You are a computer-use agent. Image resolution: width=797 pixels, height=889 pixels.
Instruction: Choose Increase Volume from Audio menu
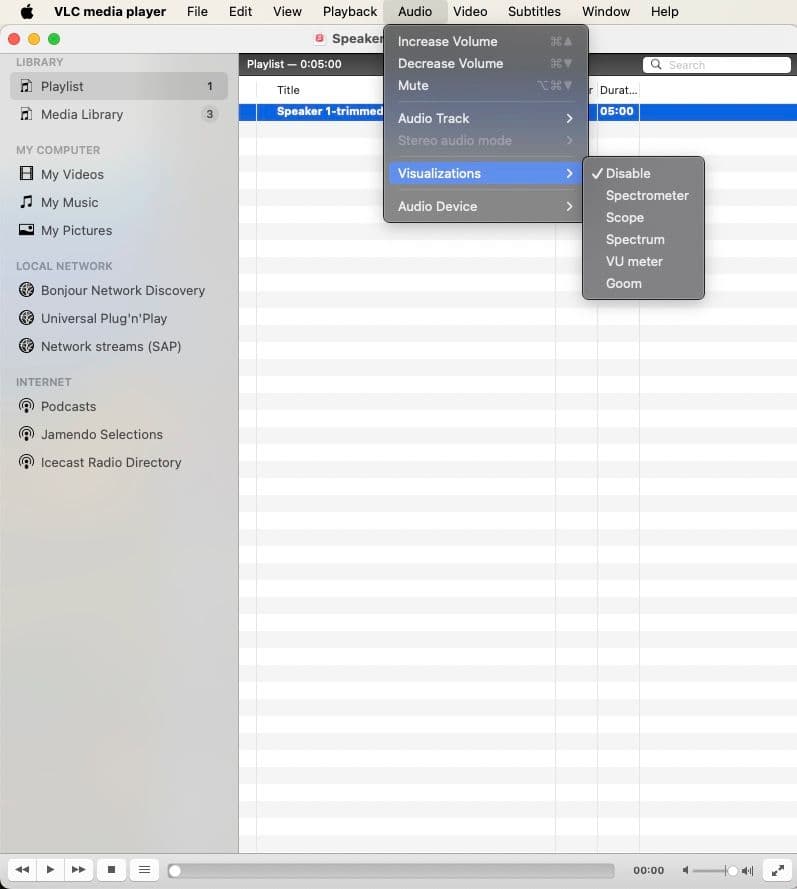tap(447, 41)
